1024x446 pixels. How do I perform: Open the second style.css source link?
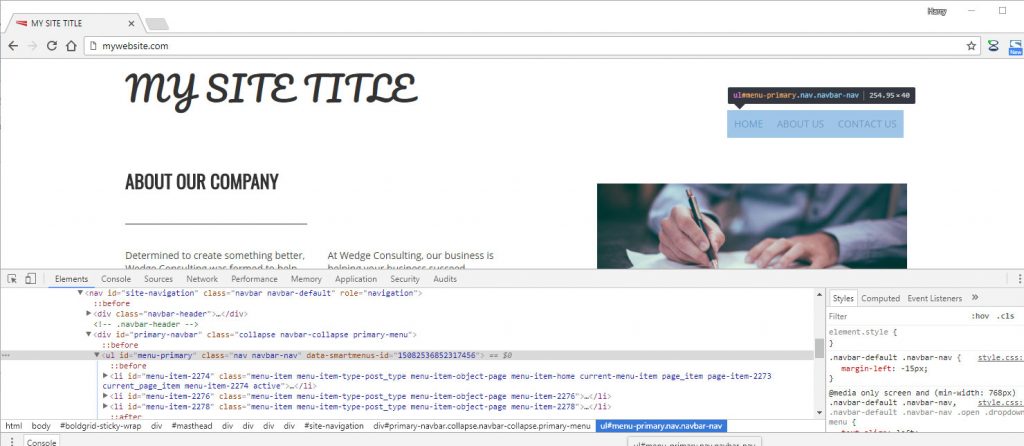pos(1000,404)
